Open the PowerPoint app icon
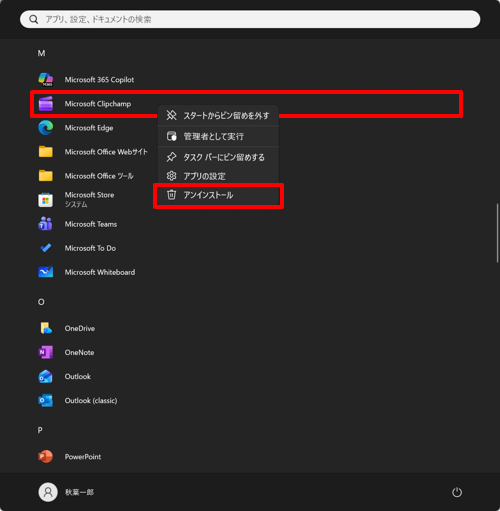The width and height of the screenshot is (500, 511). (x=46, y=457)
